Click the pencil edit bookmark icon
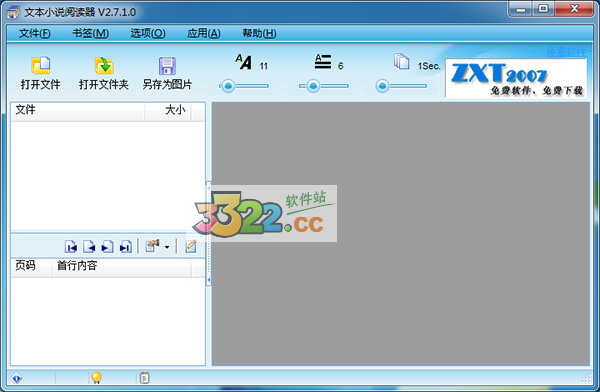The height and width of the screenshot is (392, 600). (x=191, y=247)
